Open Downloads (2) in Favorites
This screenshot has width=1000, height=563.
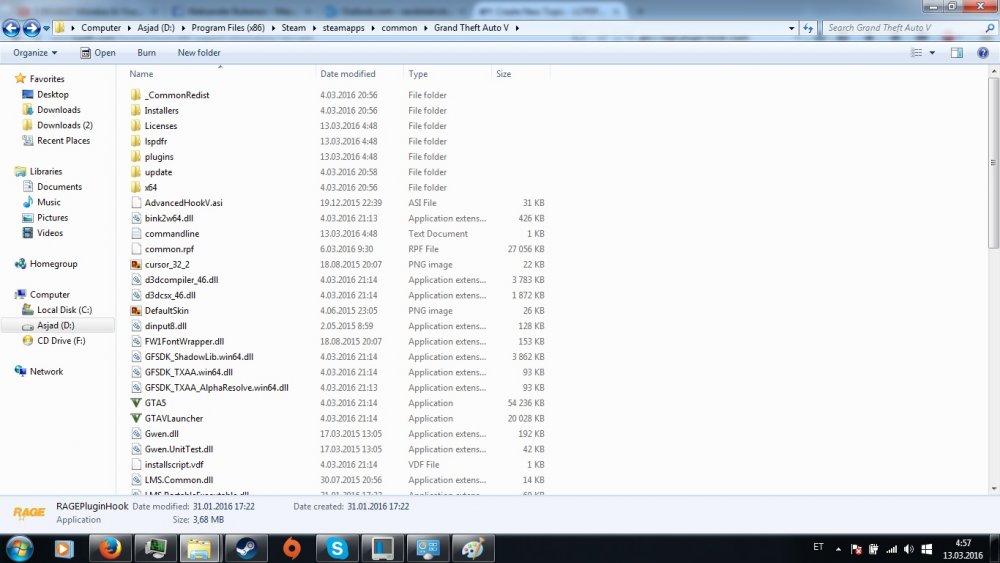[64, 125]
